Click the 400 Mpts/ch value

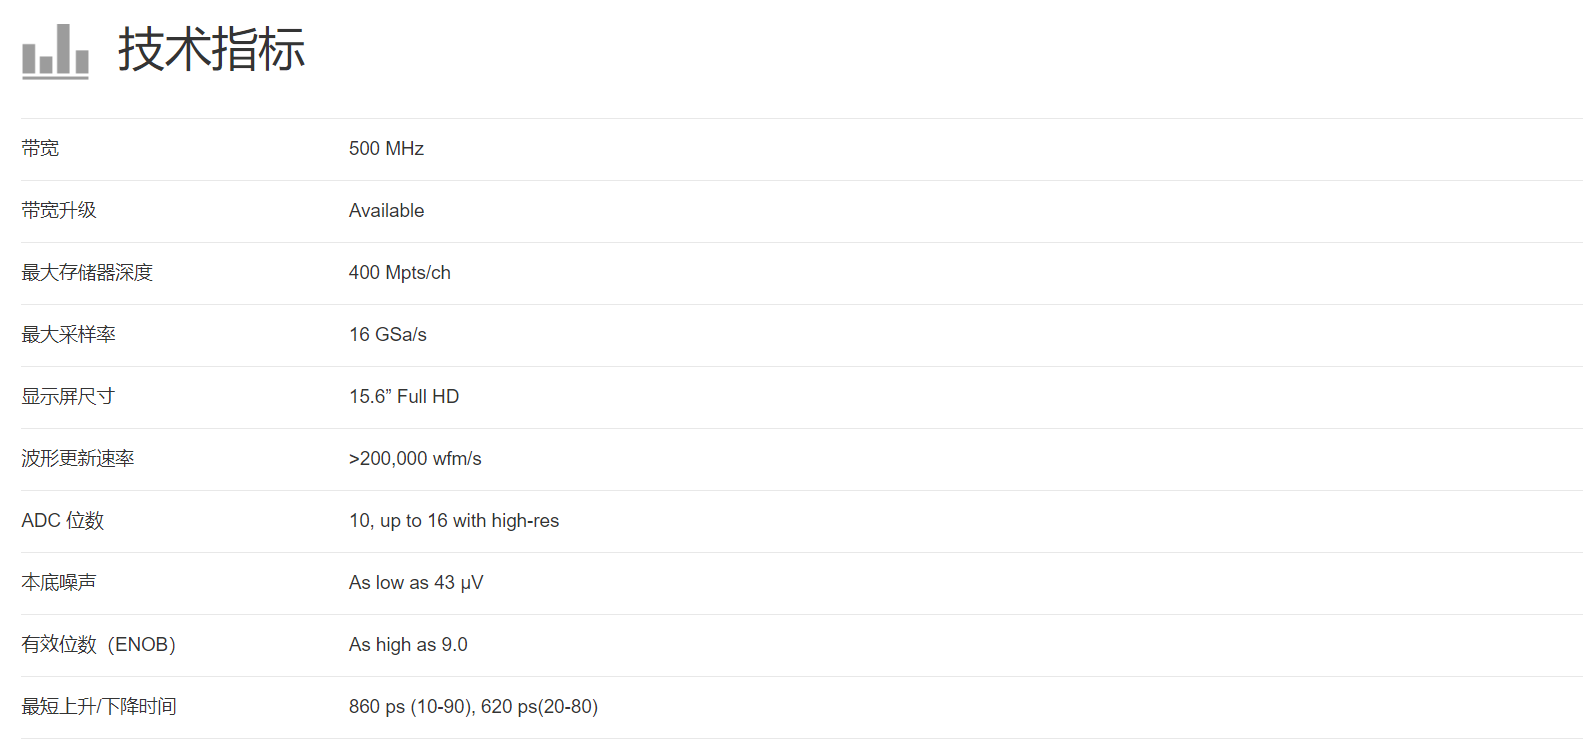[399, 273]
